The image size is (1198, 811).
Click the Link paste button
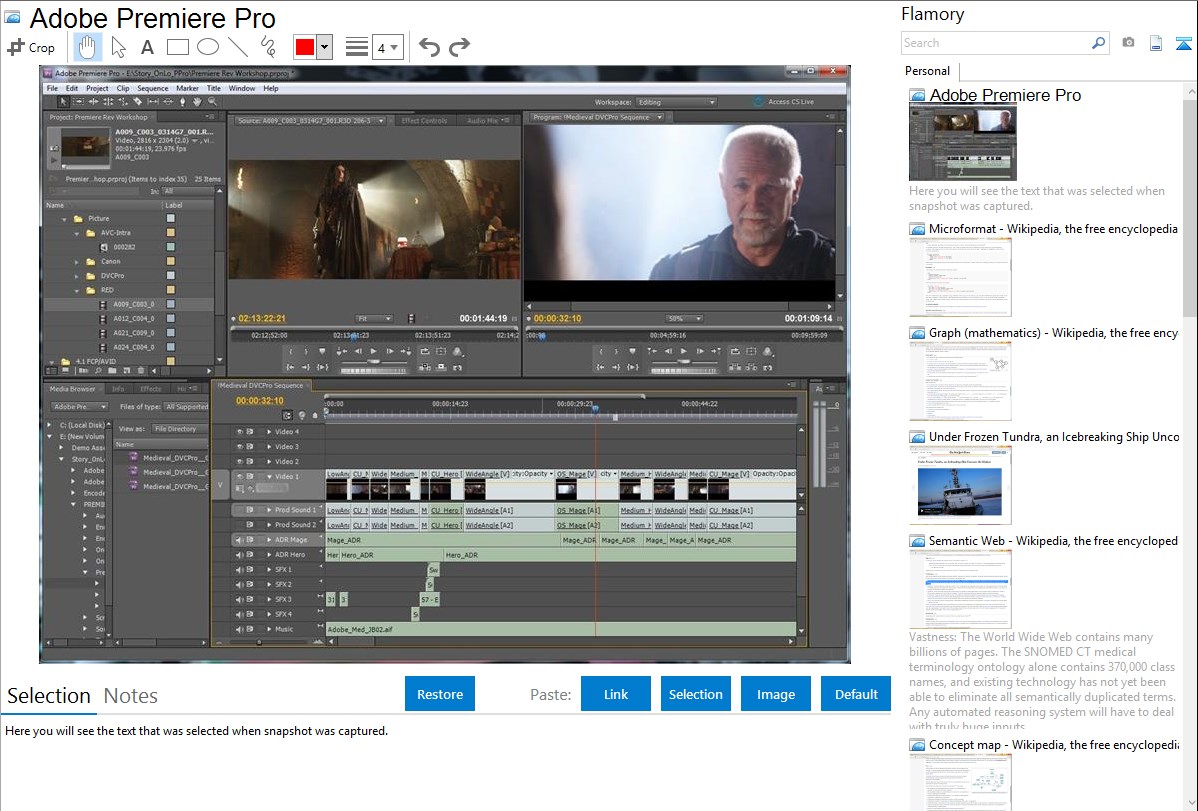tap(616, 694)
